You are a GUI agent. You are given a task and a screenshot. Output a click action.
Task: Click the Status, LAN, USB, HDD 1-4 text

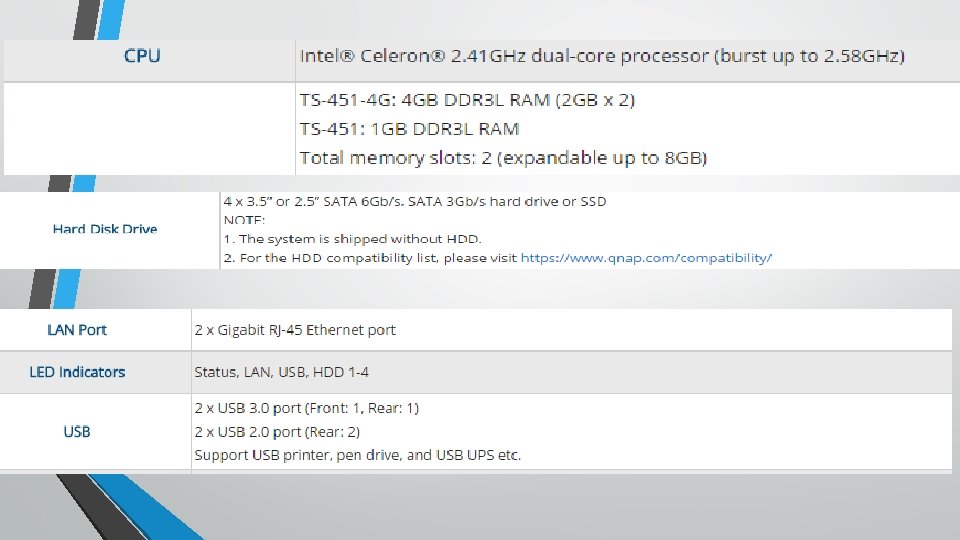(x=281, y=372)
